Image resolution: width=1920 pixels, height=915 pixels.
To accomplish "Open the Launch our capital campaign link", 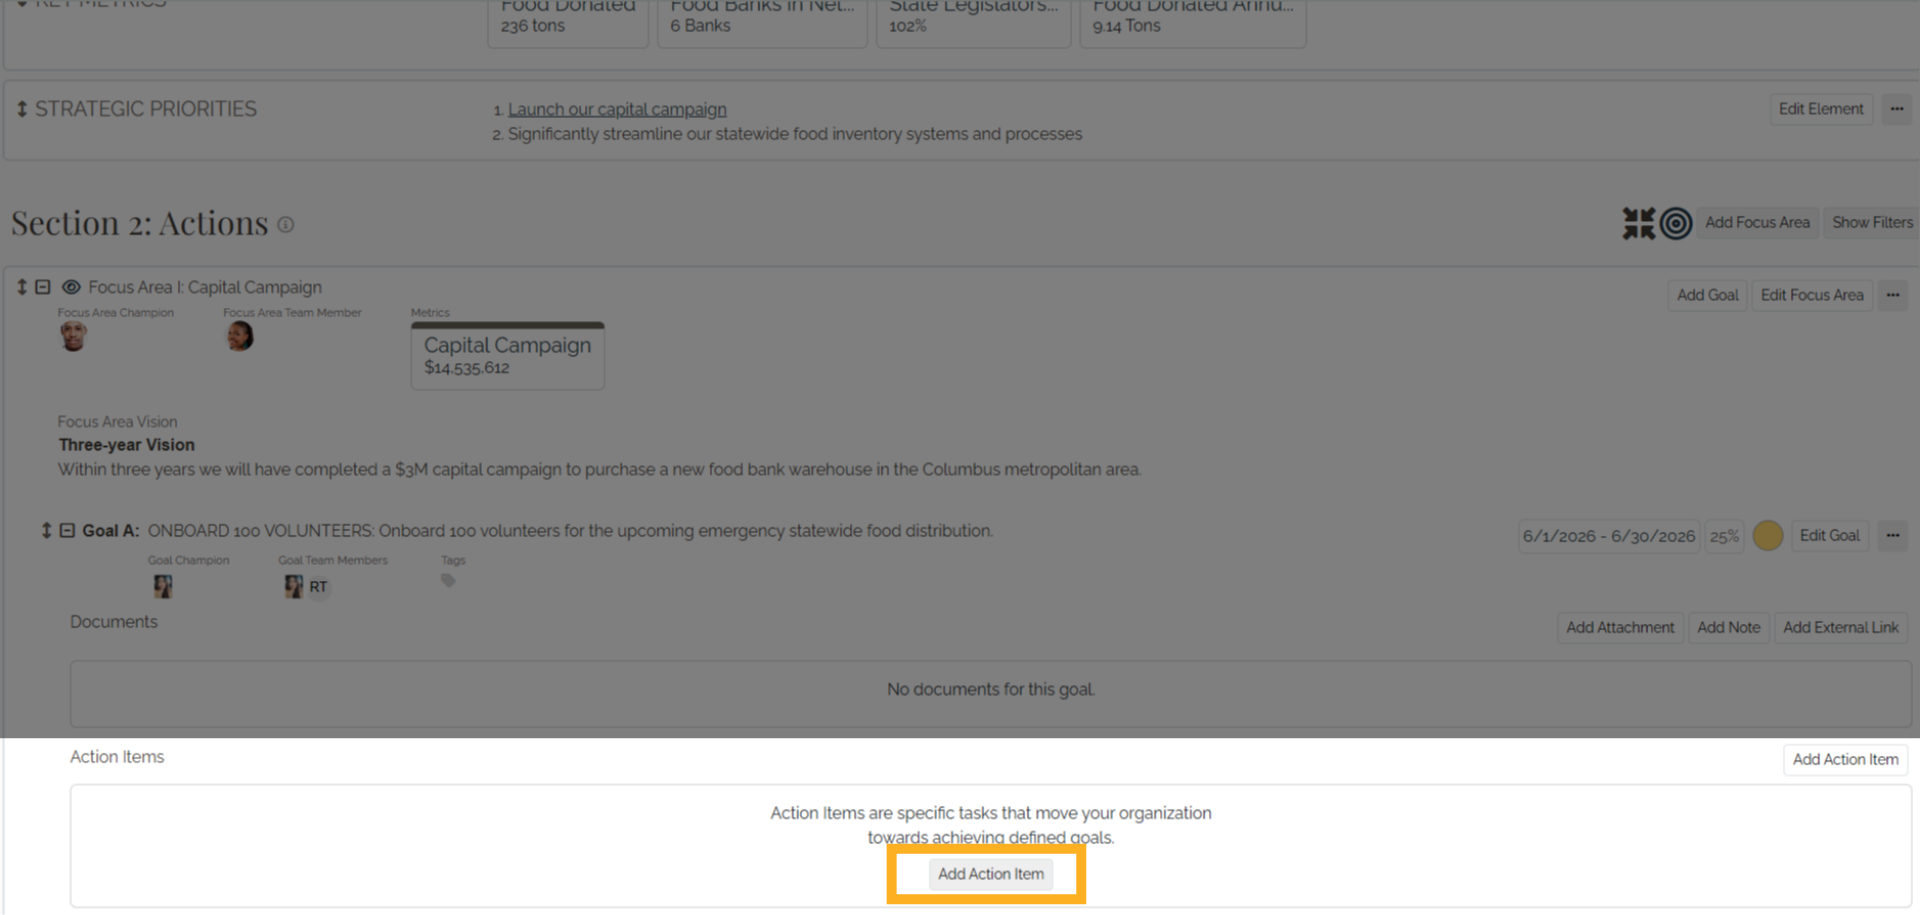I will click(x=617, y=109).
